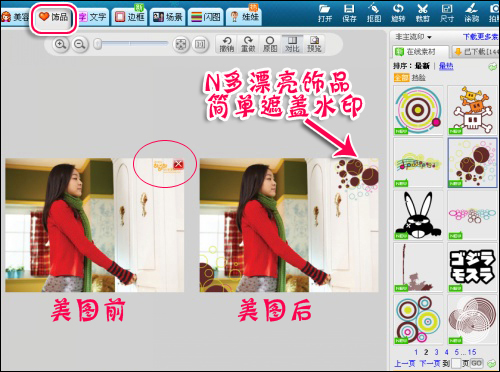Open the 抠图 cutout tool
This screenshot has height=372, width=500.
coord(374,13)
